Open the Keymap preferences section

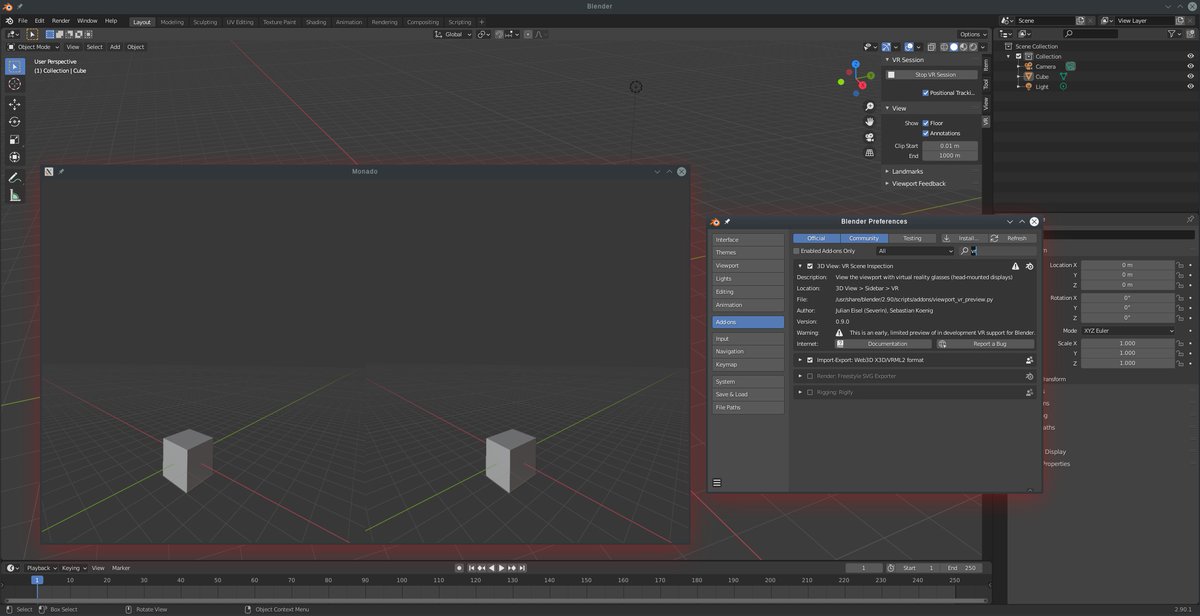point(748,364)
